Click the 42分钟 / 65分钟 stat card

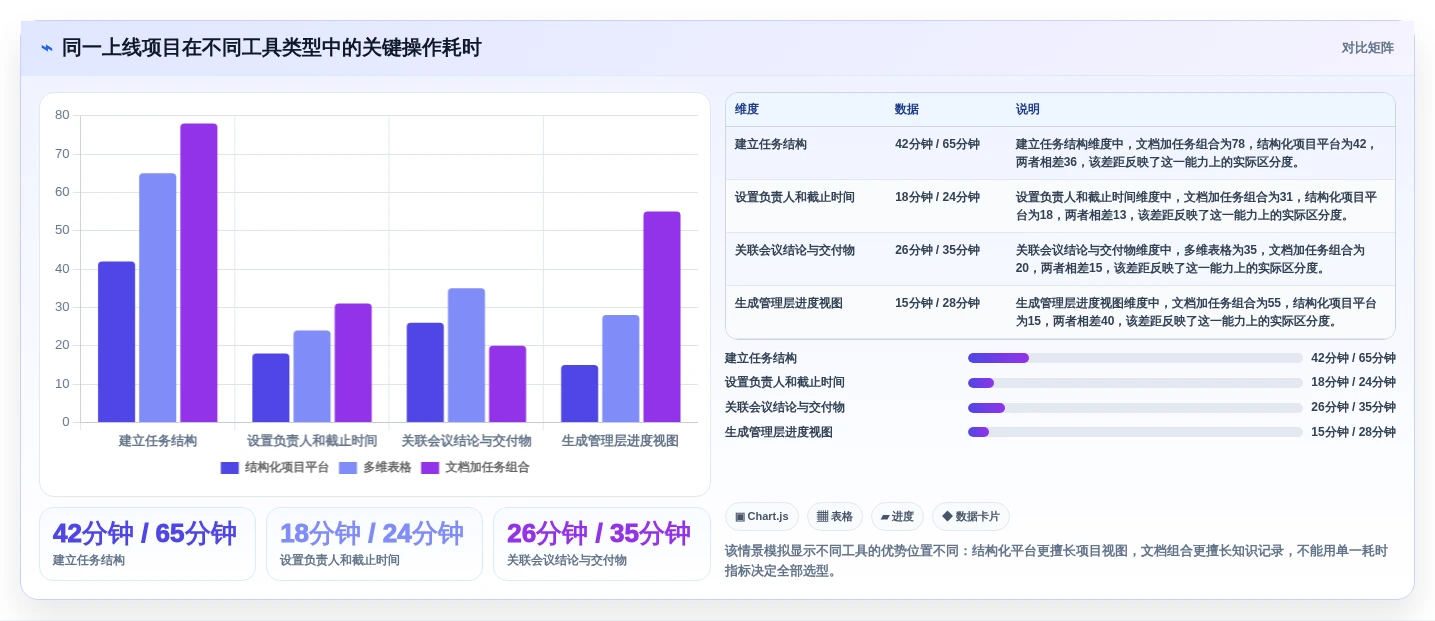pyautogui.click(x=147, y=544)
